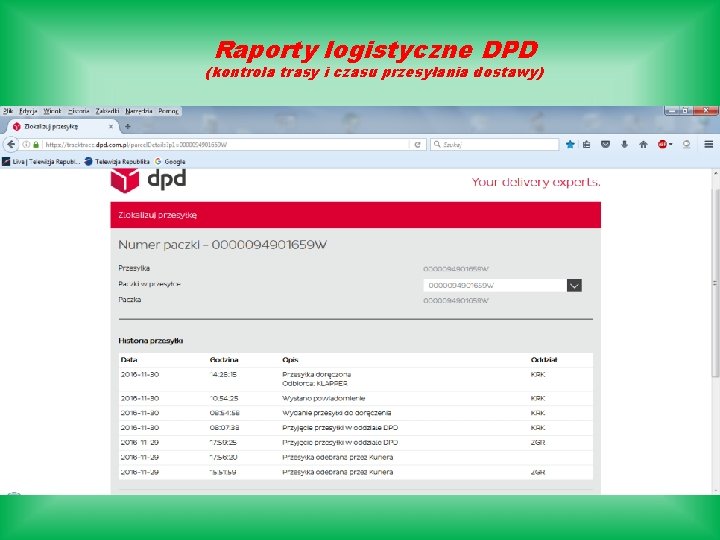Screen dimensions: 720x540
Task: Open the Telewizja Republika bookmark
Action: (x=117, y=162)
